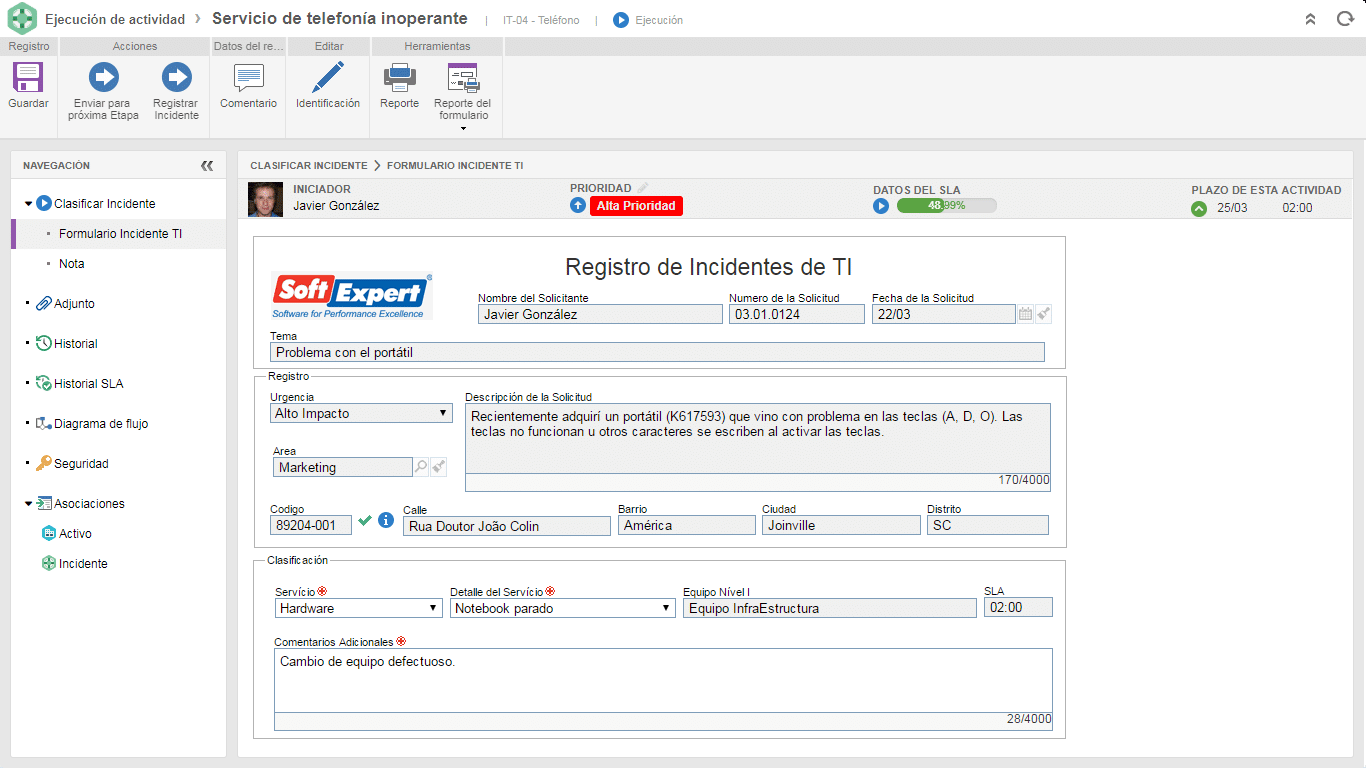Image resolution: width=1366 pixels, height=768 pixels.
Task: Click the Ejecución status play icon
Action: [x=621, y=20]
